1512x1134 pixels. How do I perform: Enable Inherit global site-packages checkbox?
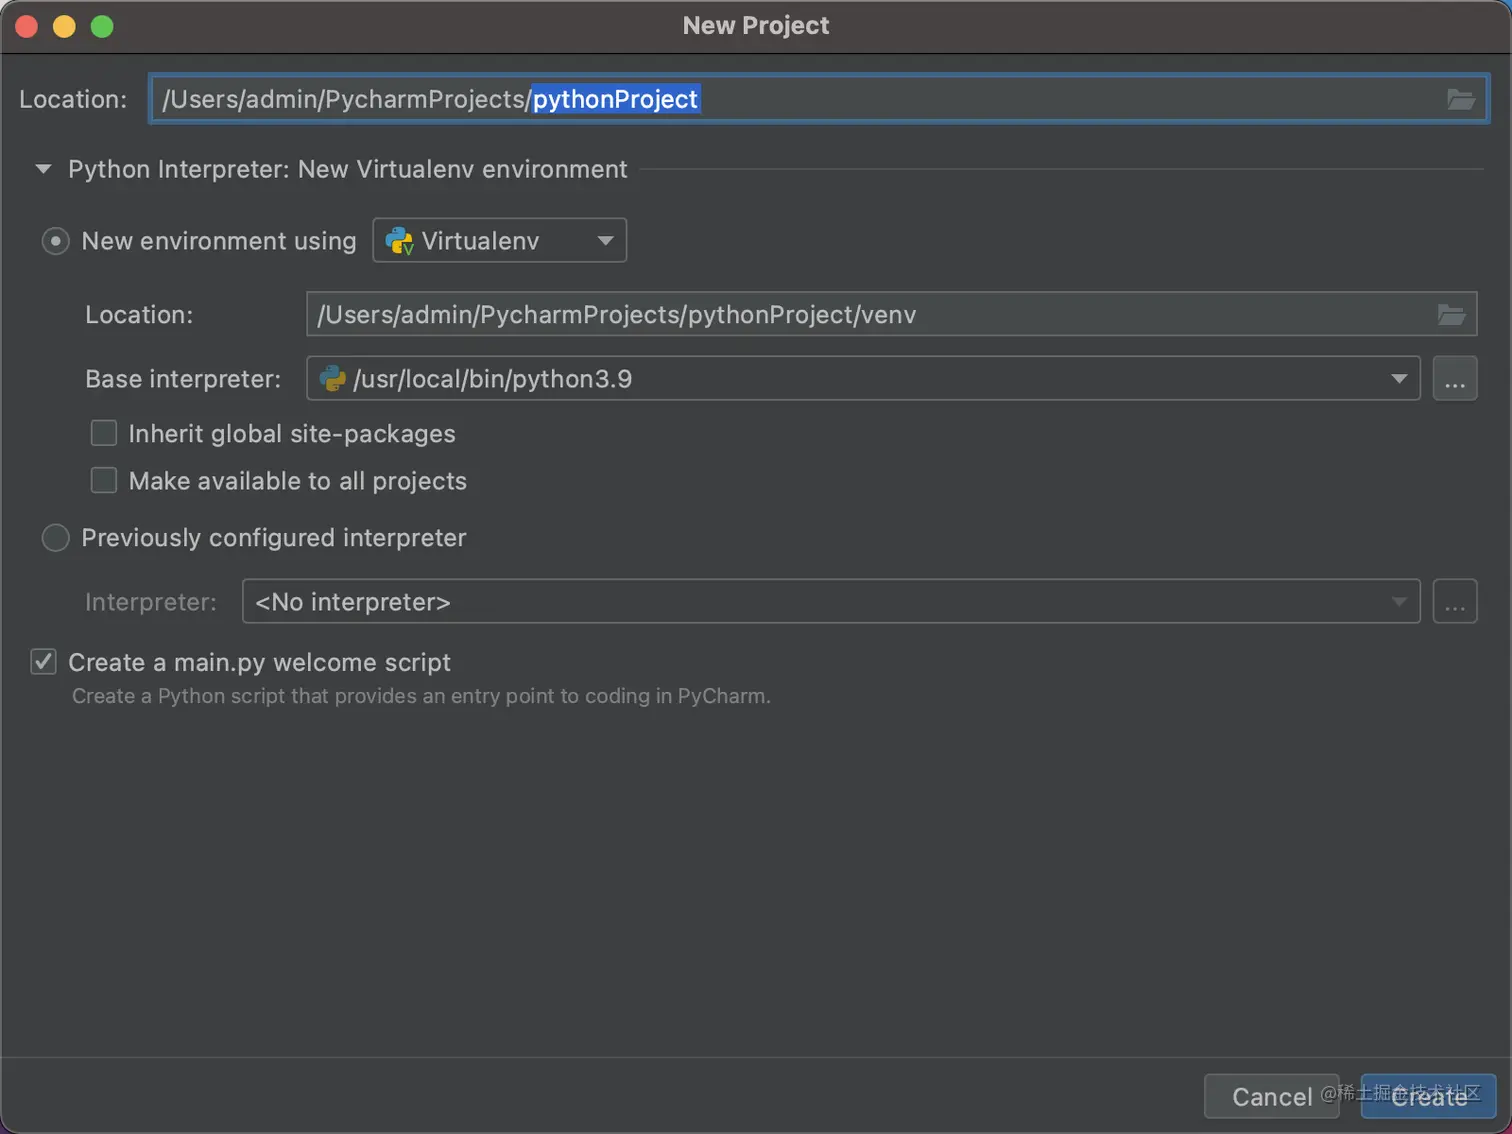(104, 433)
